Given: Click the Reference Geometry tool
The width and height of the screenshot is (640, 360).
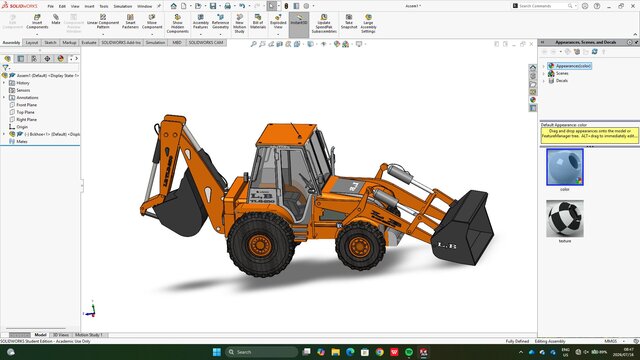Looking at the screenshot, I should [x=220, y=22].
